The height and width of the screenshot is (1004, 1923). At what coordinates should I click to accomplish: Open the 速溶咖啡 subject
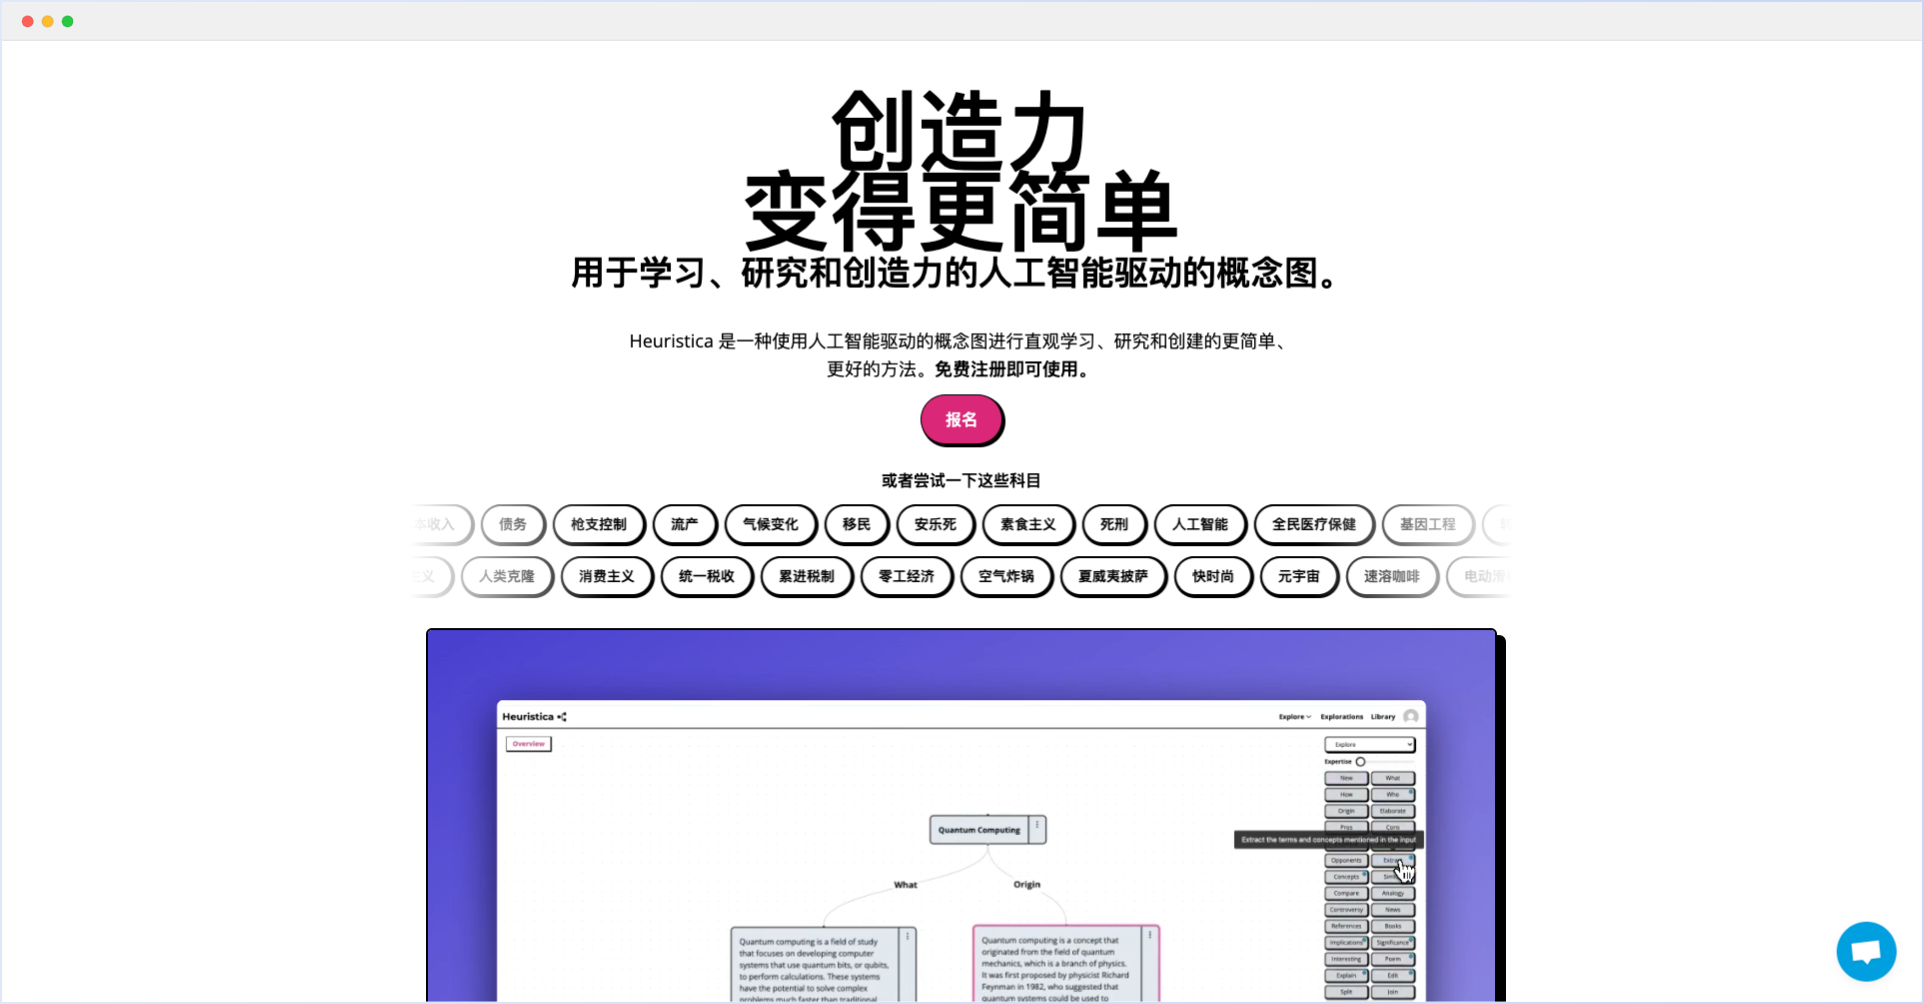[1392, 576]
